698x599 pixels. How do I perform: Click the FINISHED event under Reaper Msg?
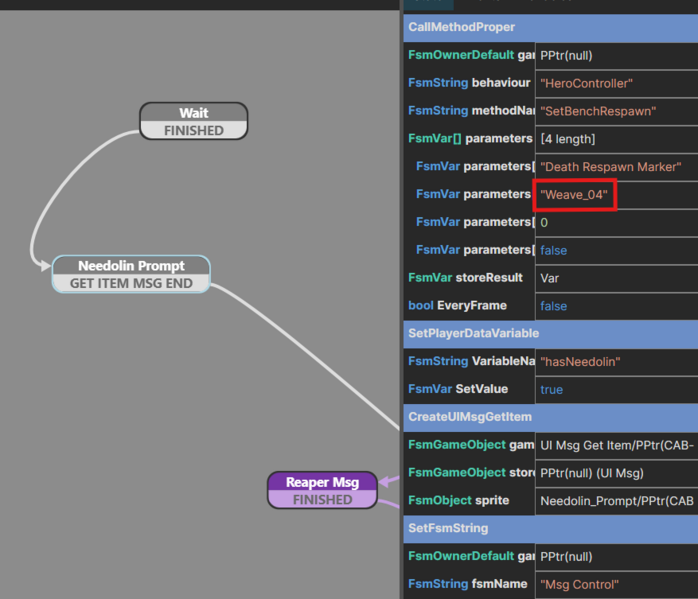[x=321, y=499]
